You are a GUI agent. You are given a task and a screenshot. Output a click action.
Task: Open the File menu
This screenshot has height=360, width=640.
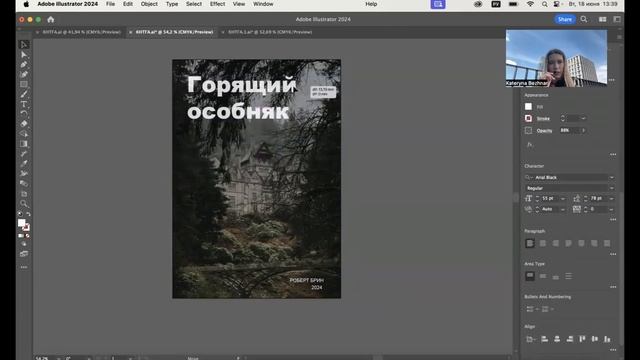[110, 4]
